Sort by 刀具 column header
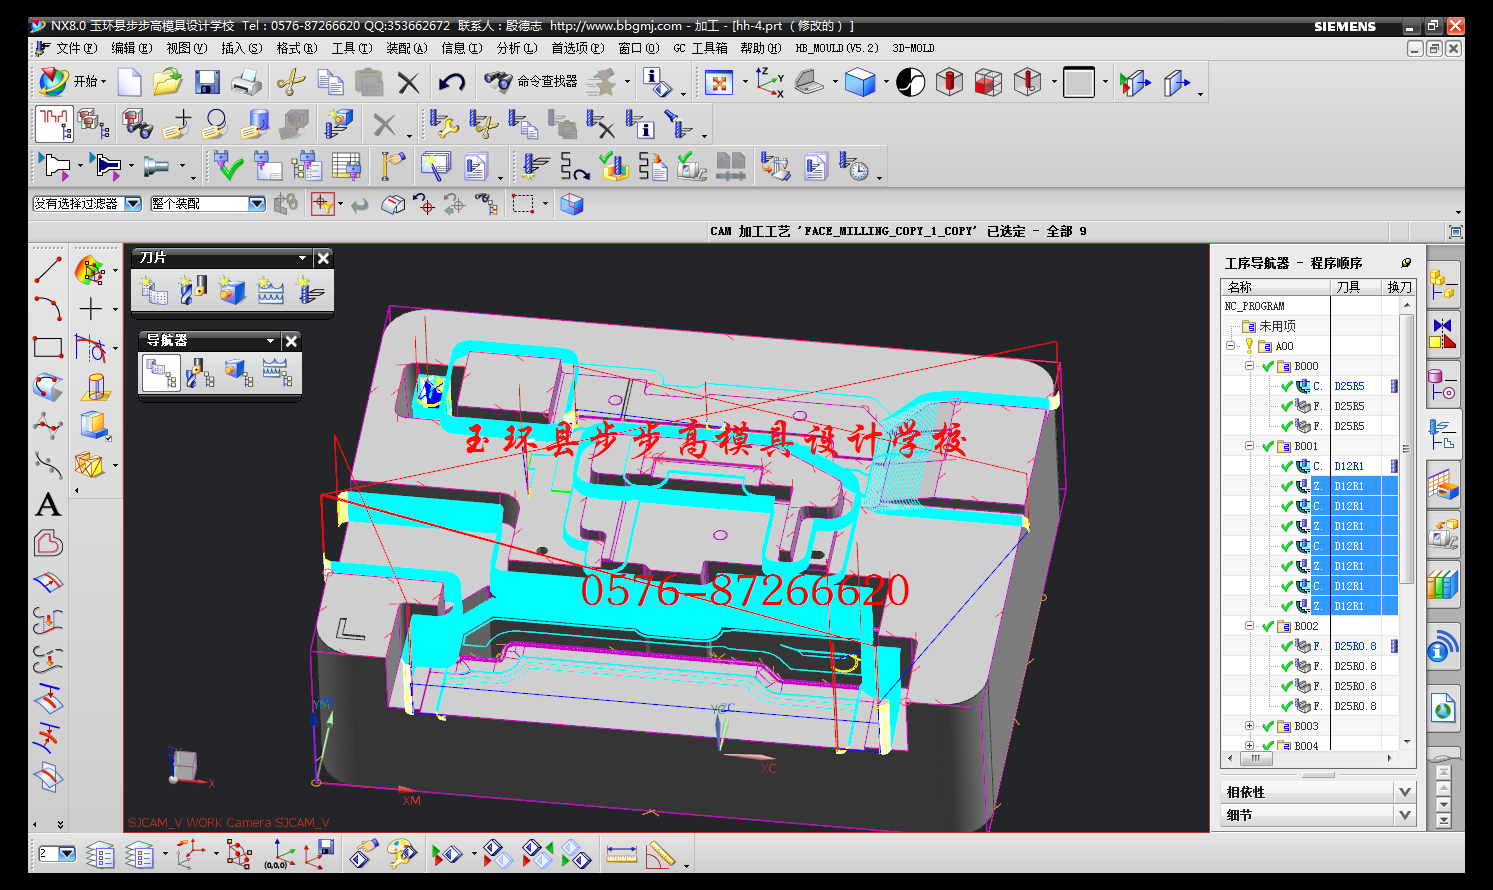This screenshot has height=890, width=1493. click(x=1357, y=287)
